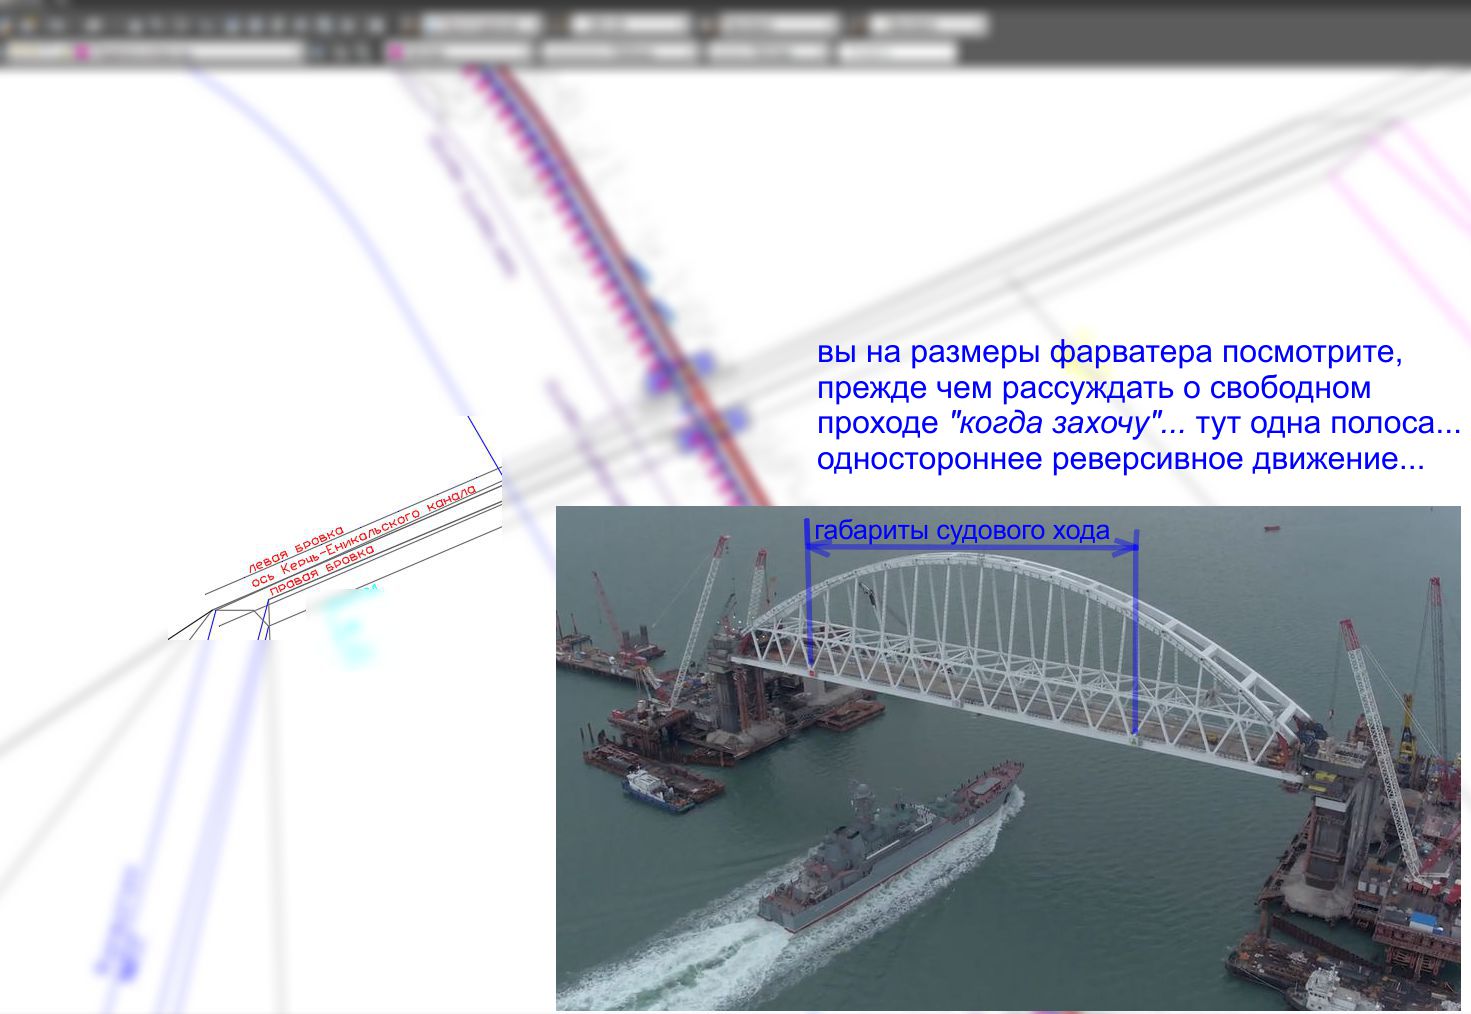Screen dimensions: 1471x1014
Task: Click the white bridge arch in the photo
Action: pos(1020,665)
